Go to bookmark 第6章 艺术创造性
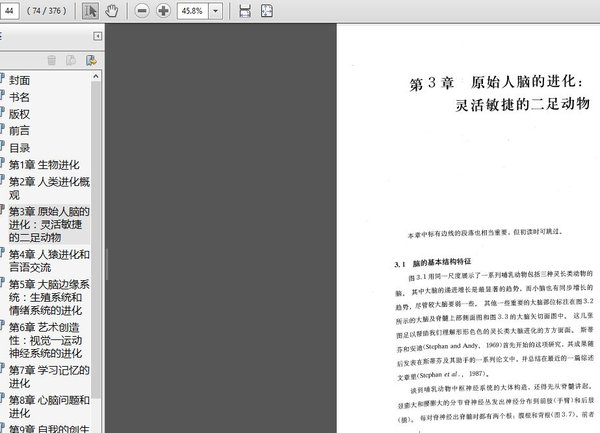Screen dimensions: 600x433 46,340
